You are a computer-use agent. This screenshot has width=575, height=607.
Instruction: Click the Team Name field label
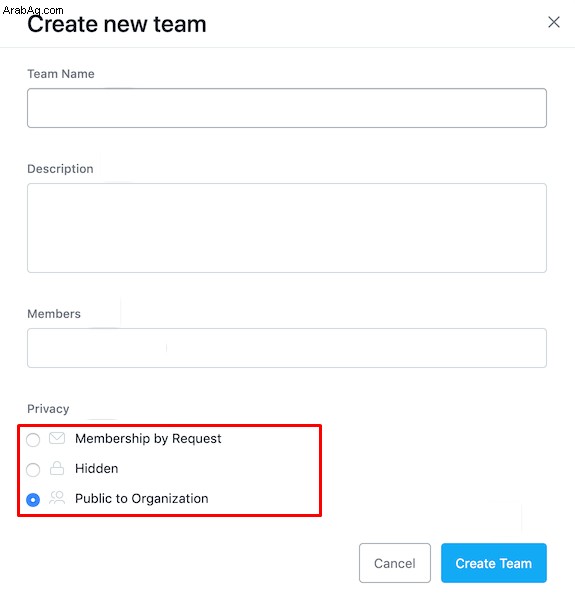61,74
